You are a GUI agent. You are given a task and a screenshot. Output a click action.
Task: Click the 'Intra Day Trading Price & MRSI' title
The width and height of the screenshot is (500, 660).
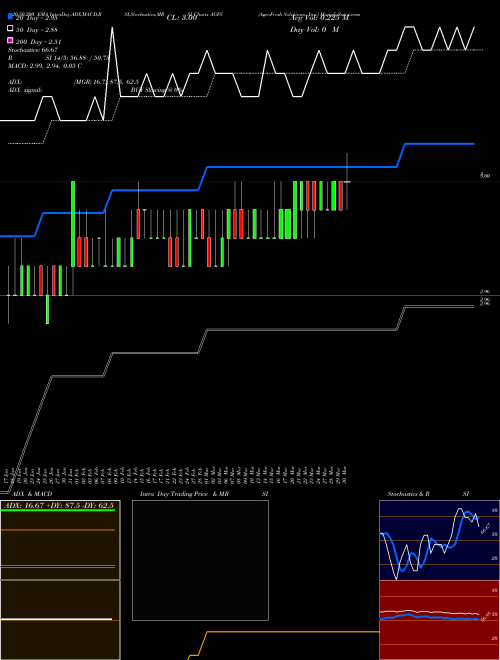tap(204, 494)
